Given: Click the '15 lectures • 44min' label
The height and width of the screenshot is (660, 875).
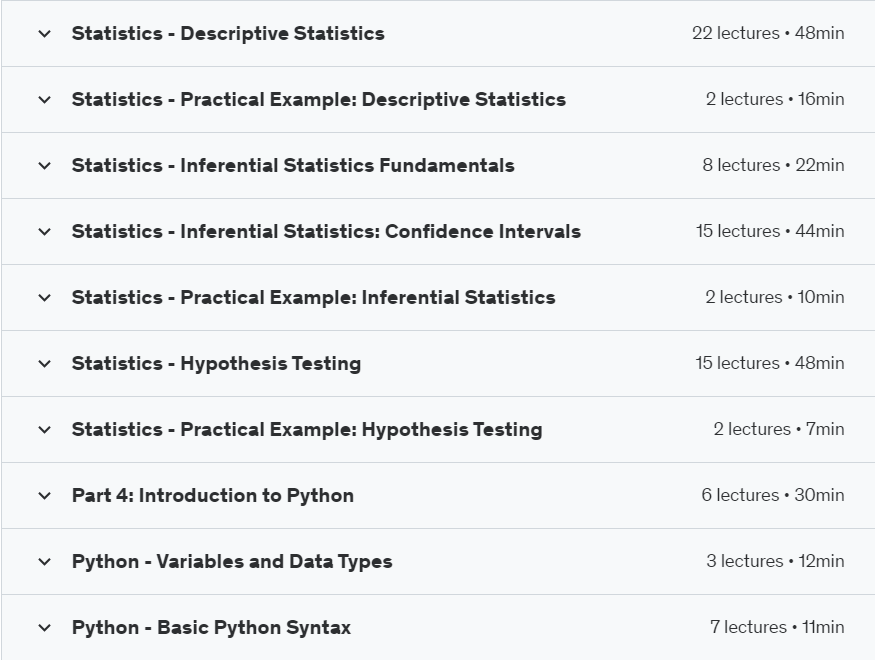Looking at the screenshot, I should pos(770,232).
